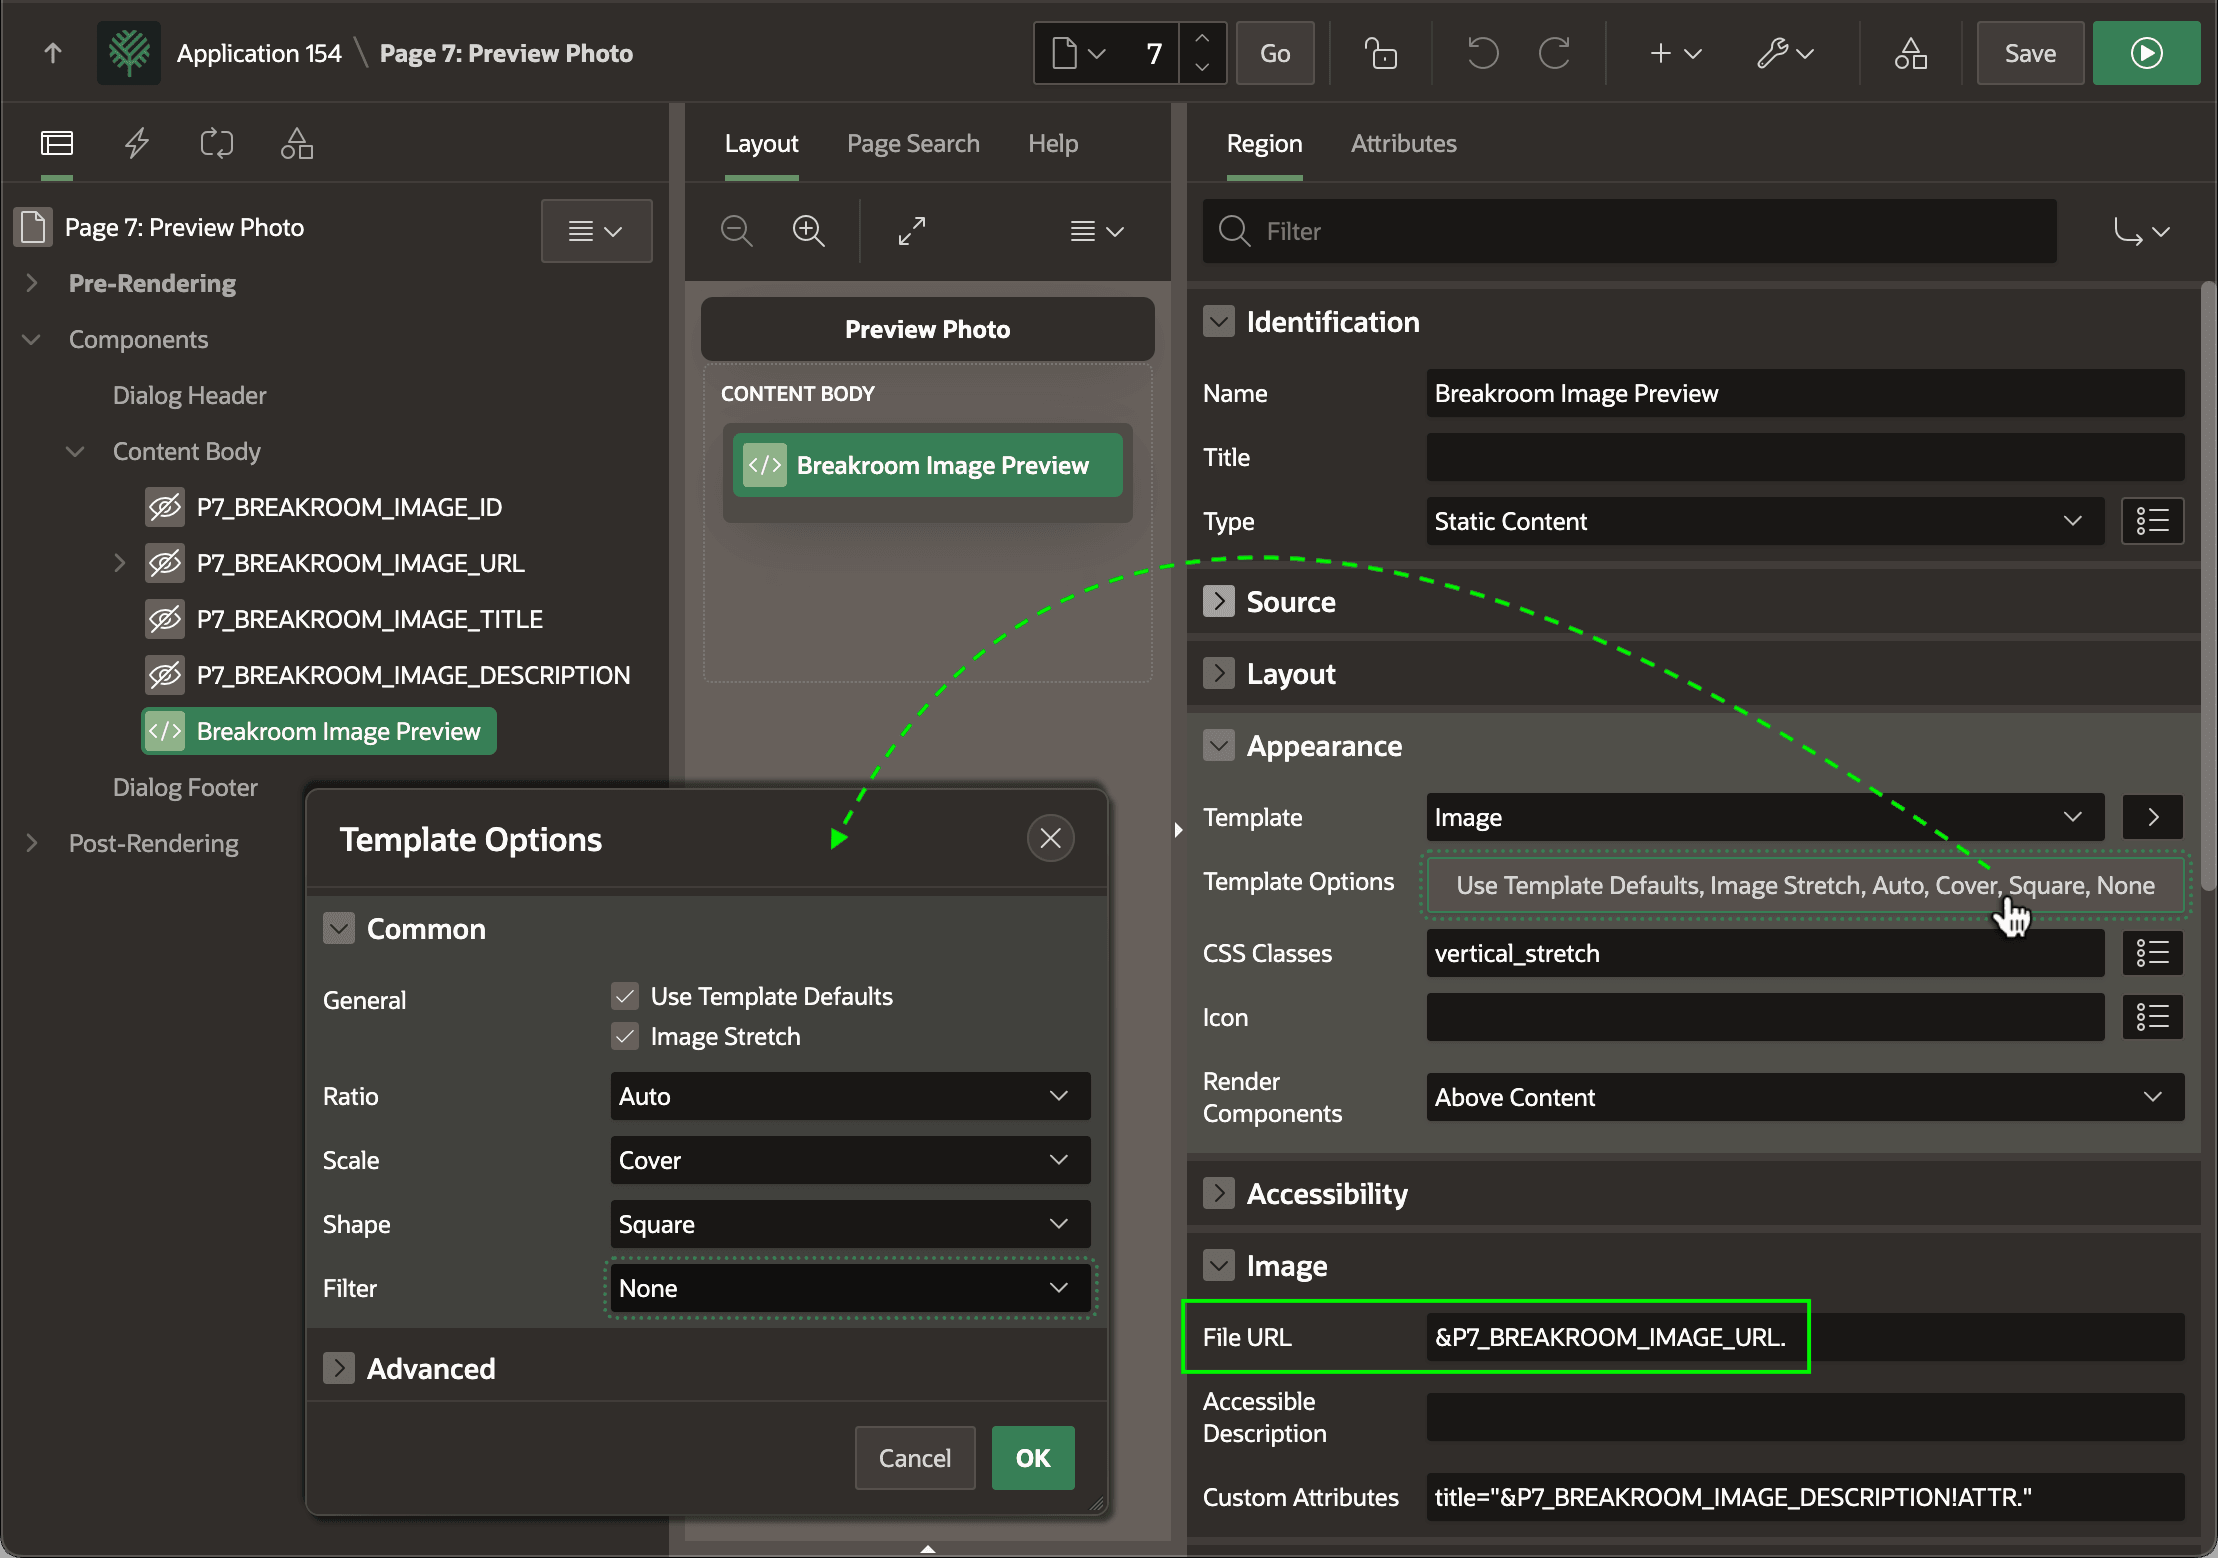Click the page number stepper arrows

[1202, 53]
